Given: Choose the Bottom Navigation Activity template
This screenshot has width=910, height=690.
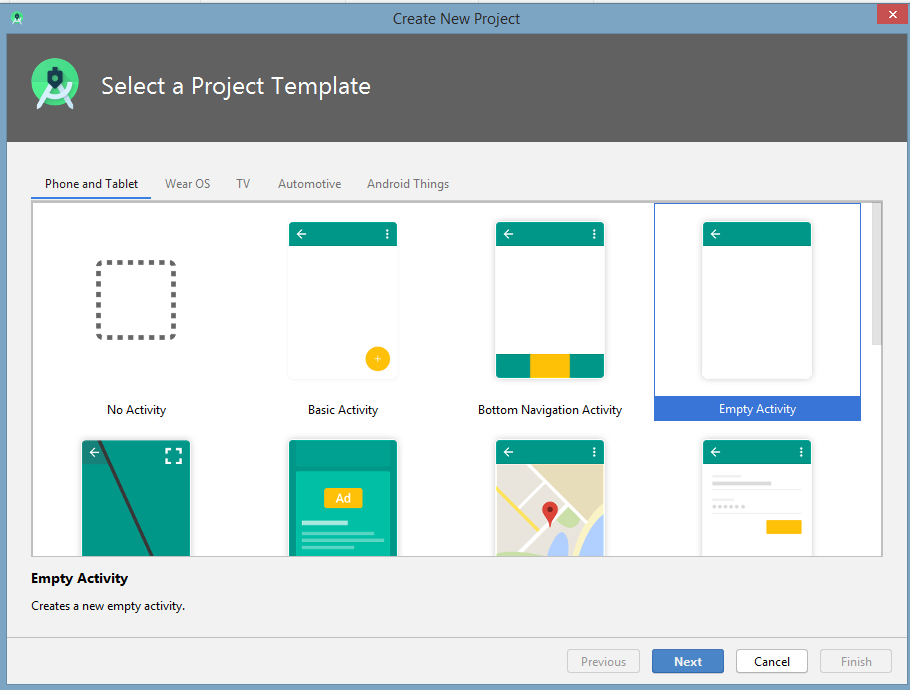Looking at the screenshot, I should tap(549, 300).
